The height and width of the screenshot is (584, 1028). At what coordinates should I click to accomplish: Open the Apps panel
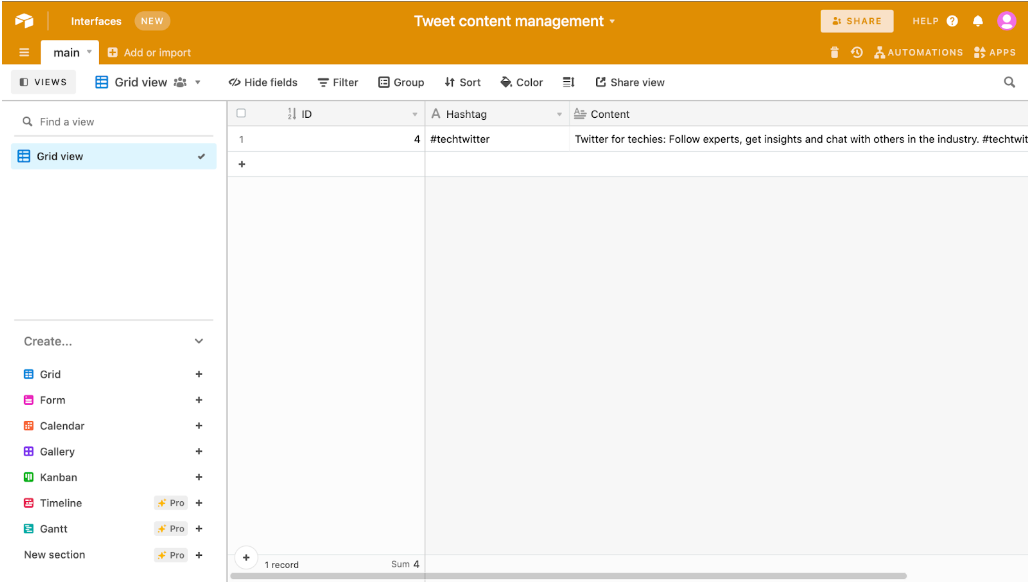[994, 52]
